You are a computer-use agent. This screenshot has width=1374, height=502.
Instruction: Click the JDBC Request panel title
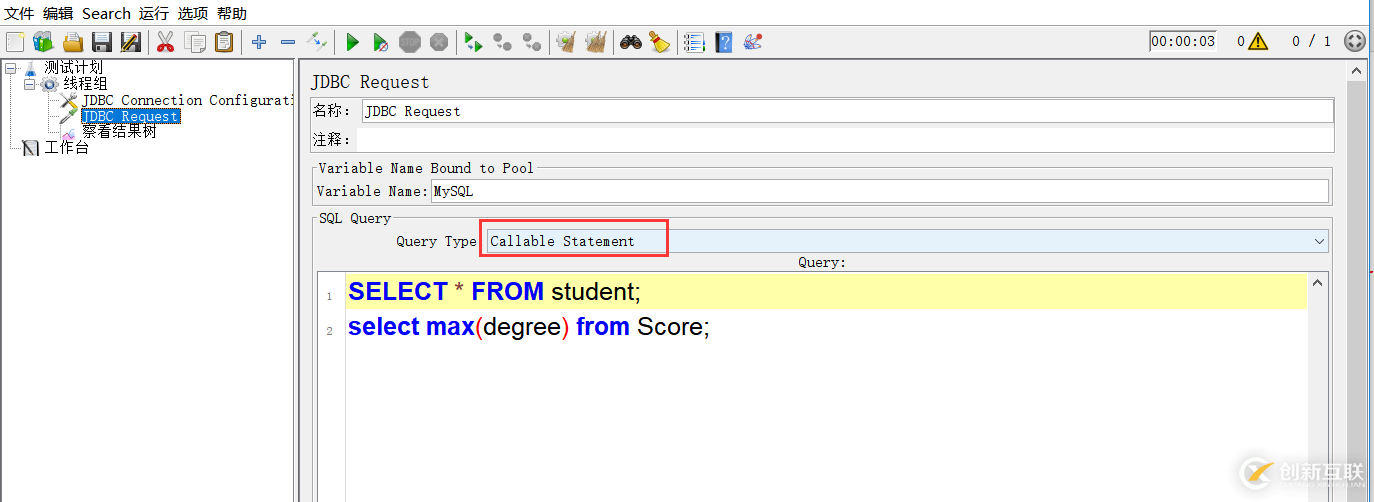(370, 82)
